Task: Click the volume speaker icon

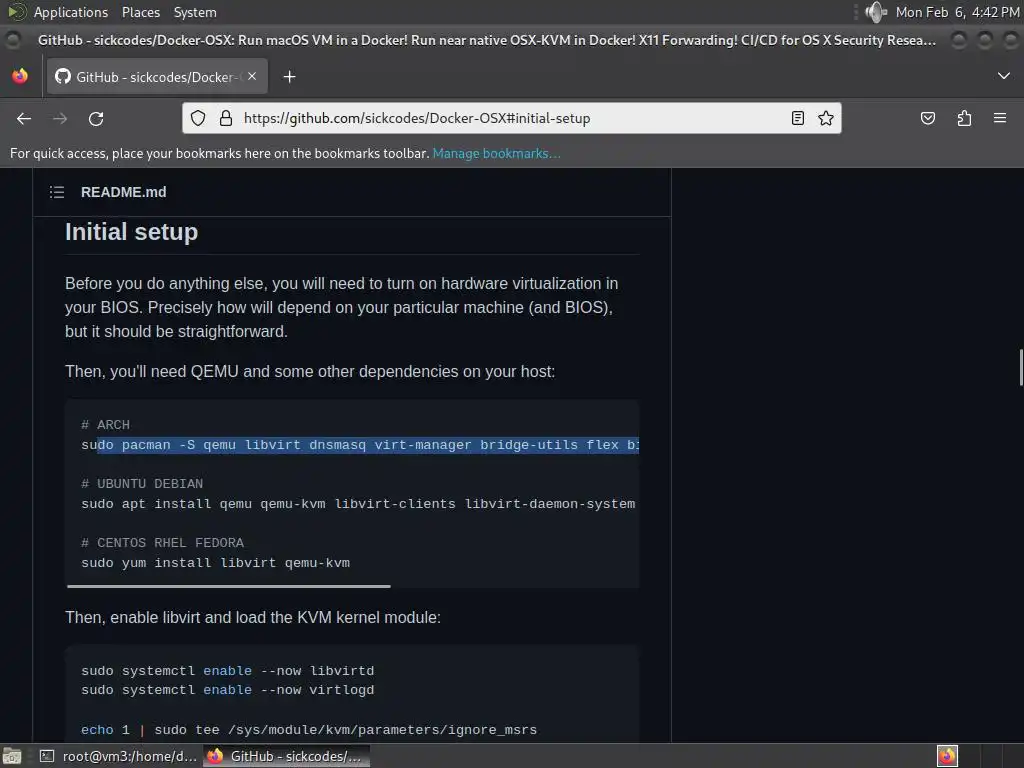Action: click(876, 12)
